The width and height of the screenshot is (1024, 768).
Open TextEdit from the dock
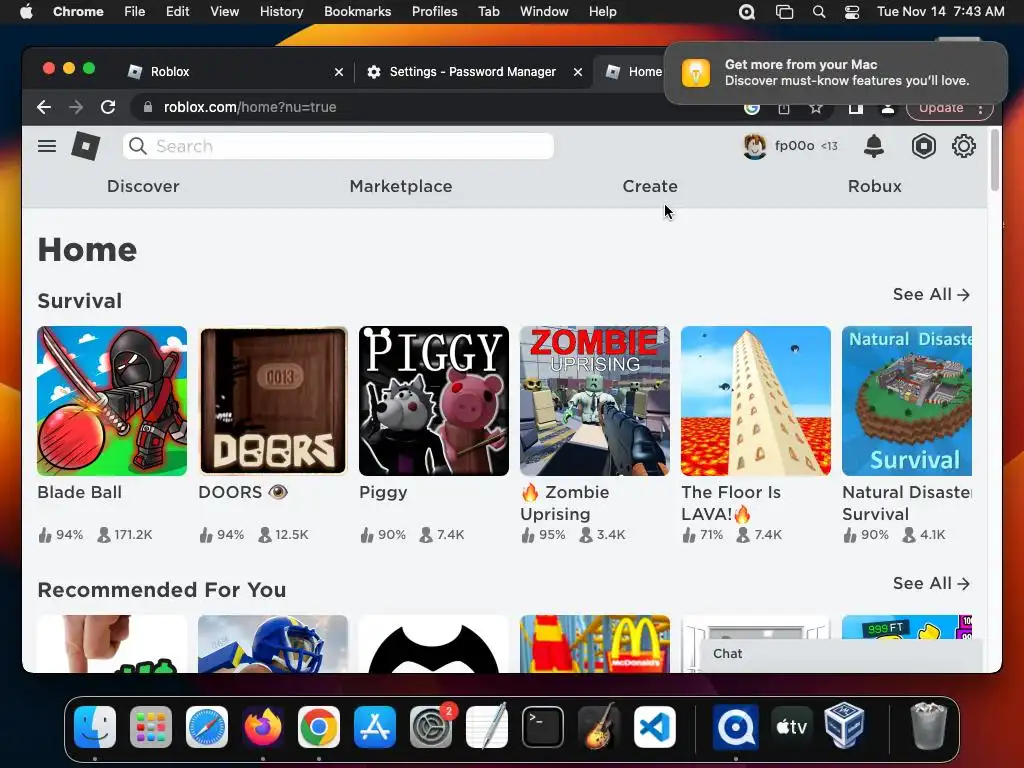pyautogui.click(x=487, y=726)
